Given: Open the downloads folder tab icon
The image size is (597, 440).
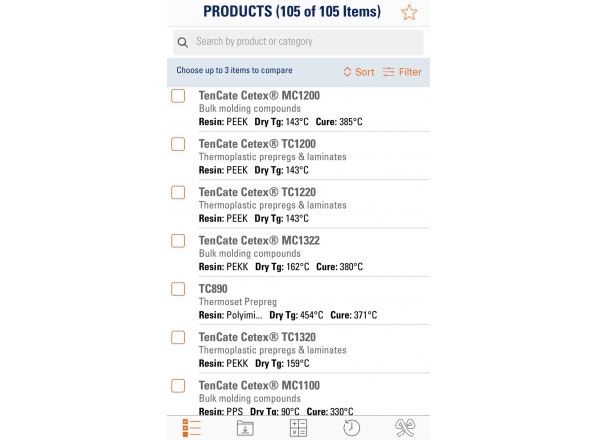Looking at the screenshot, I should tap(245, 428).
